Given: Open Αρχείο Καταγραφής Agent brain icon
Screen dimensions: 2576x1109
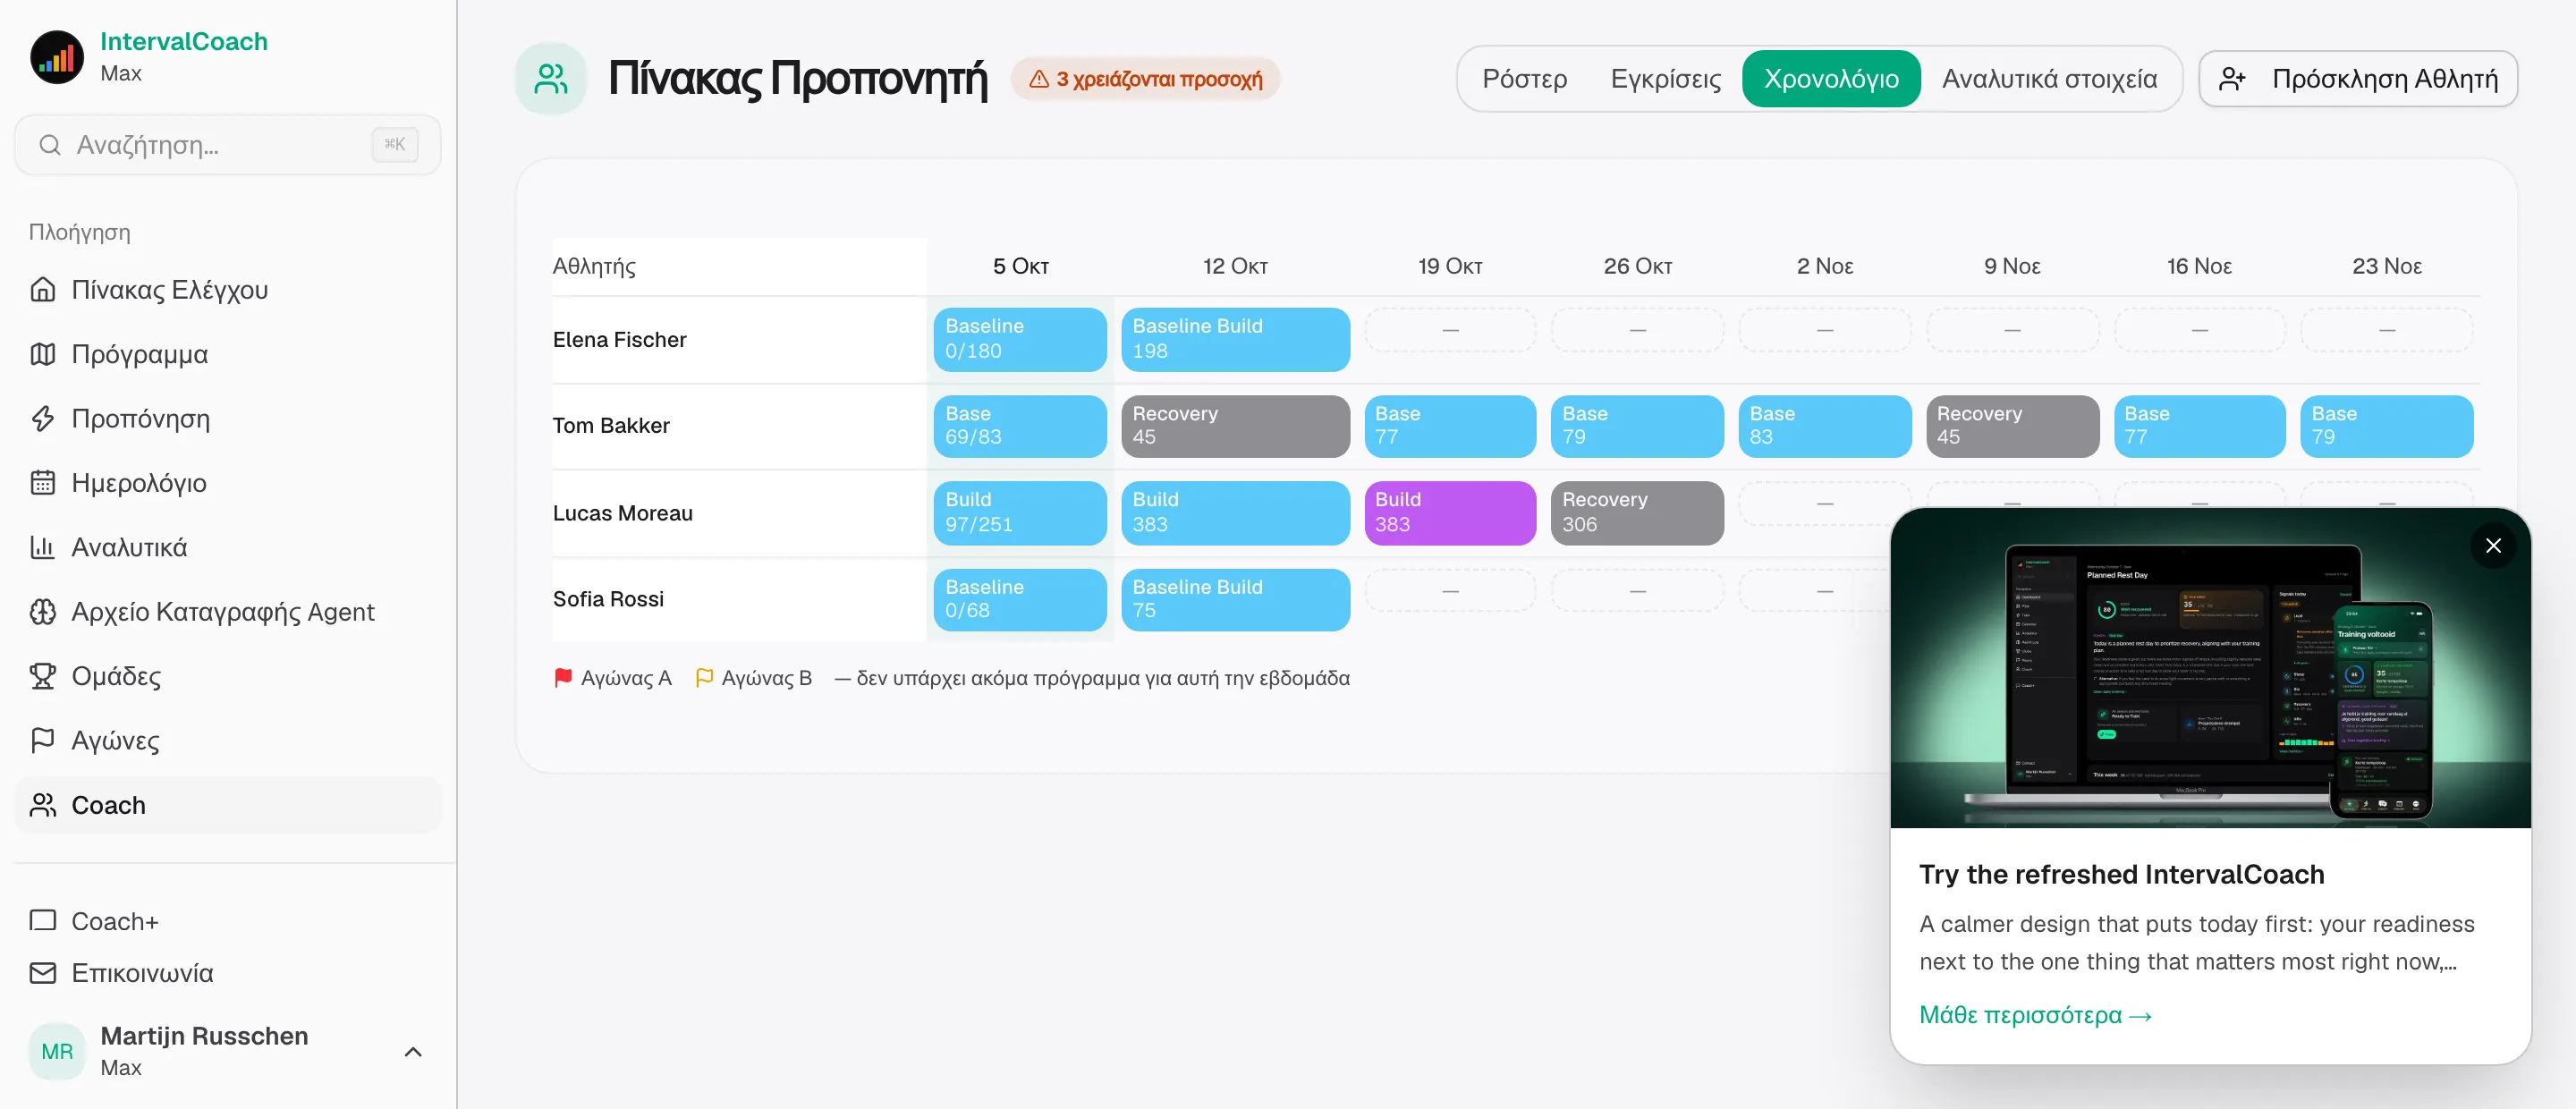Looking at the screenshot, I should point(43,612).
